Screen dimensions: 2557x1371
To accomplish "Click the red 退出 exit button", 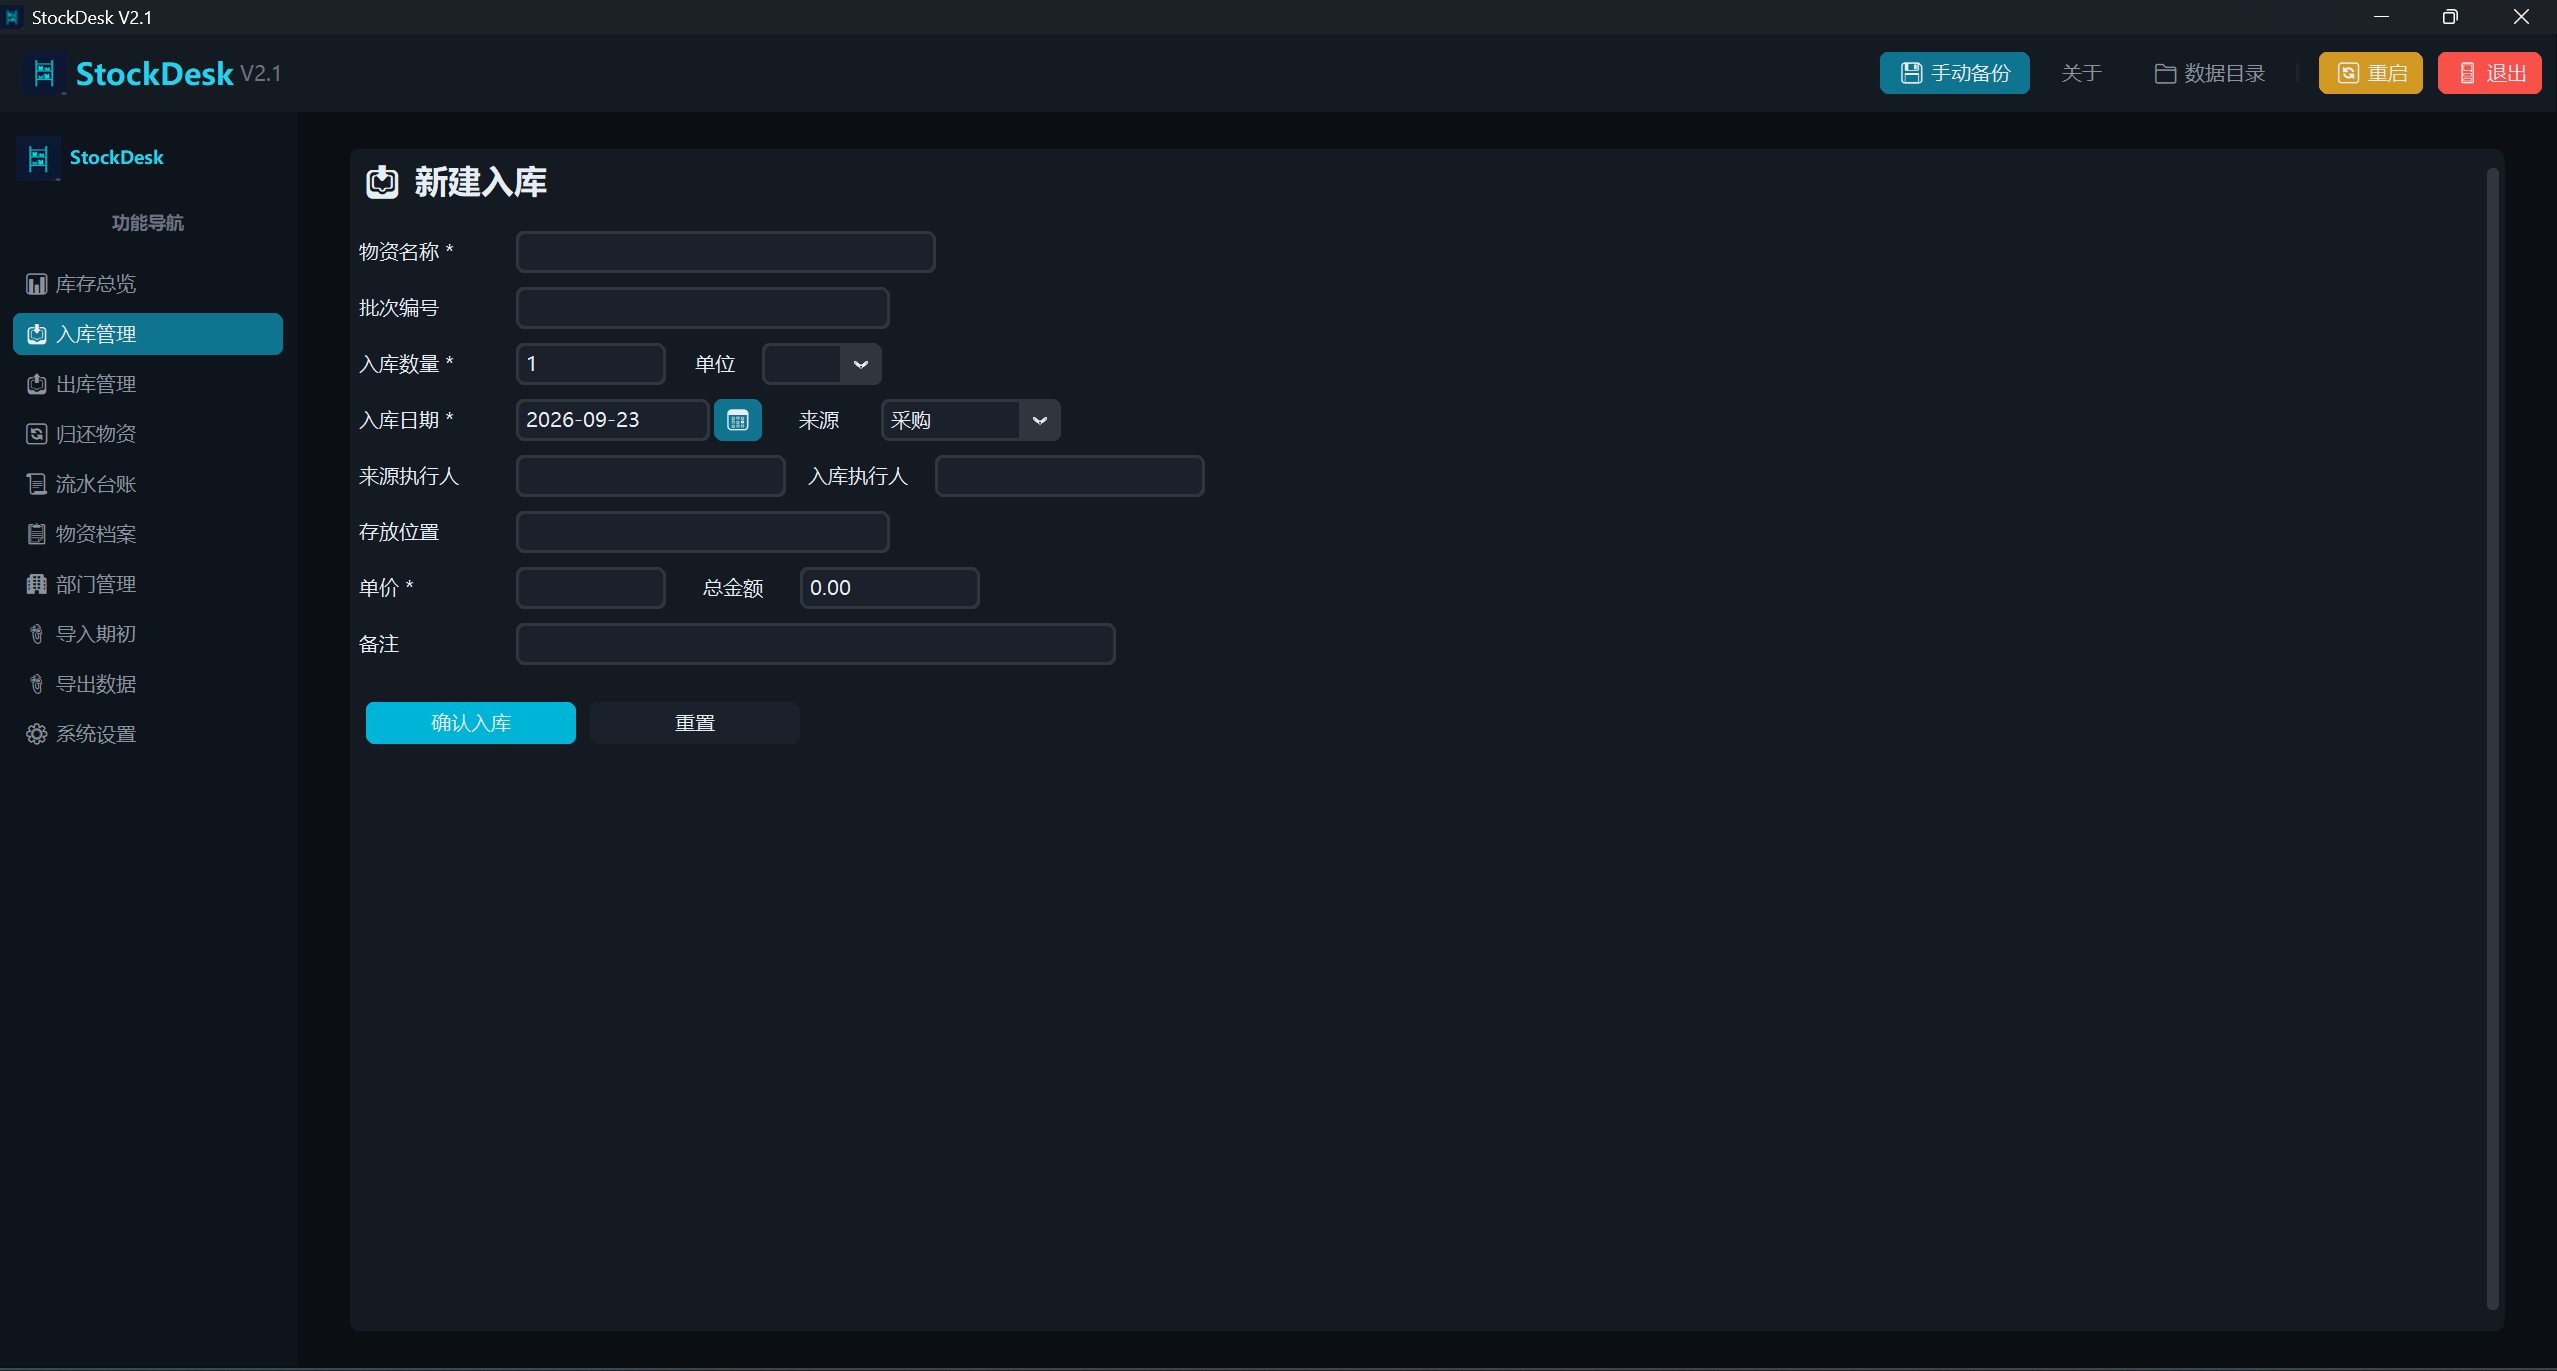I will [2490, 73].
